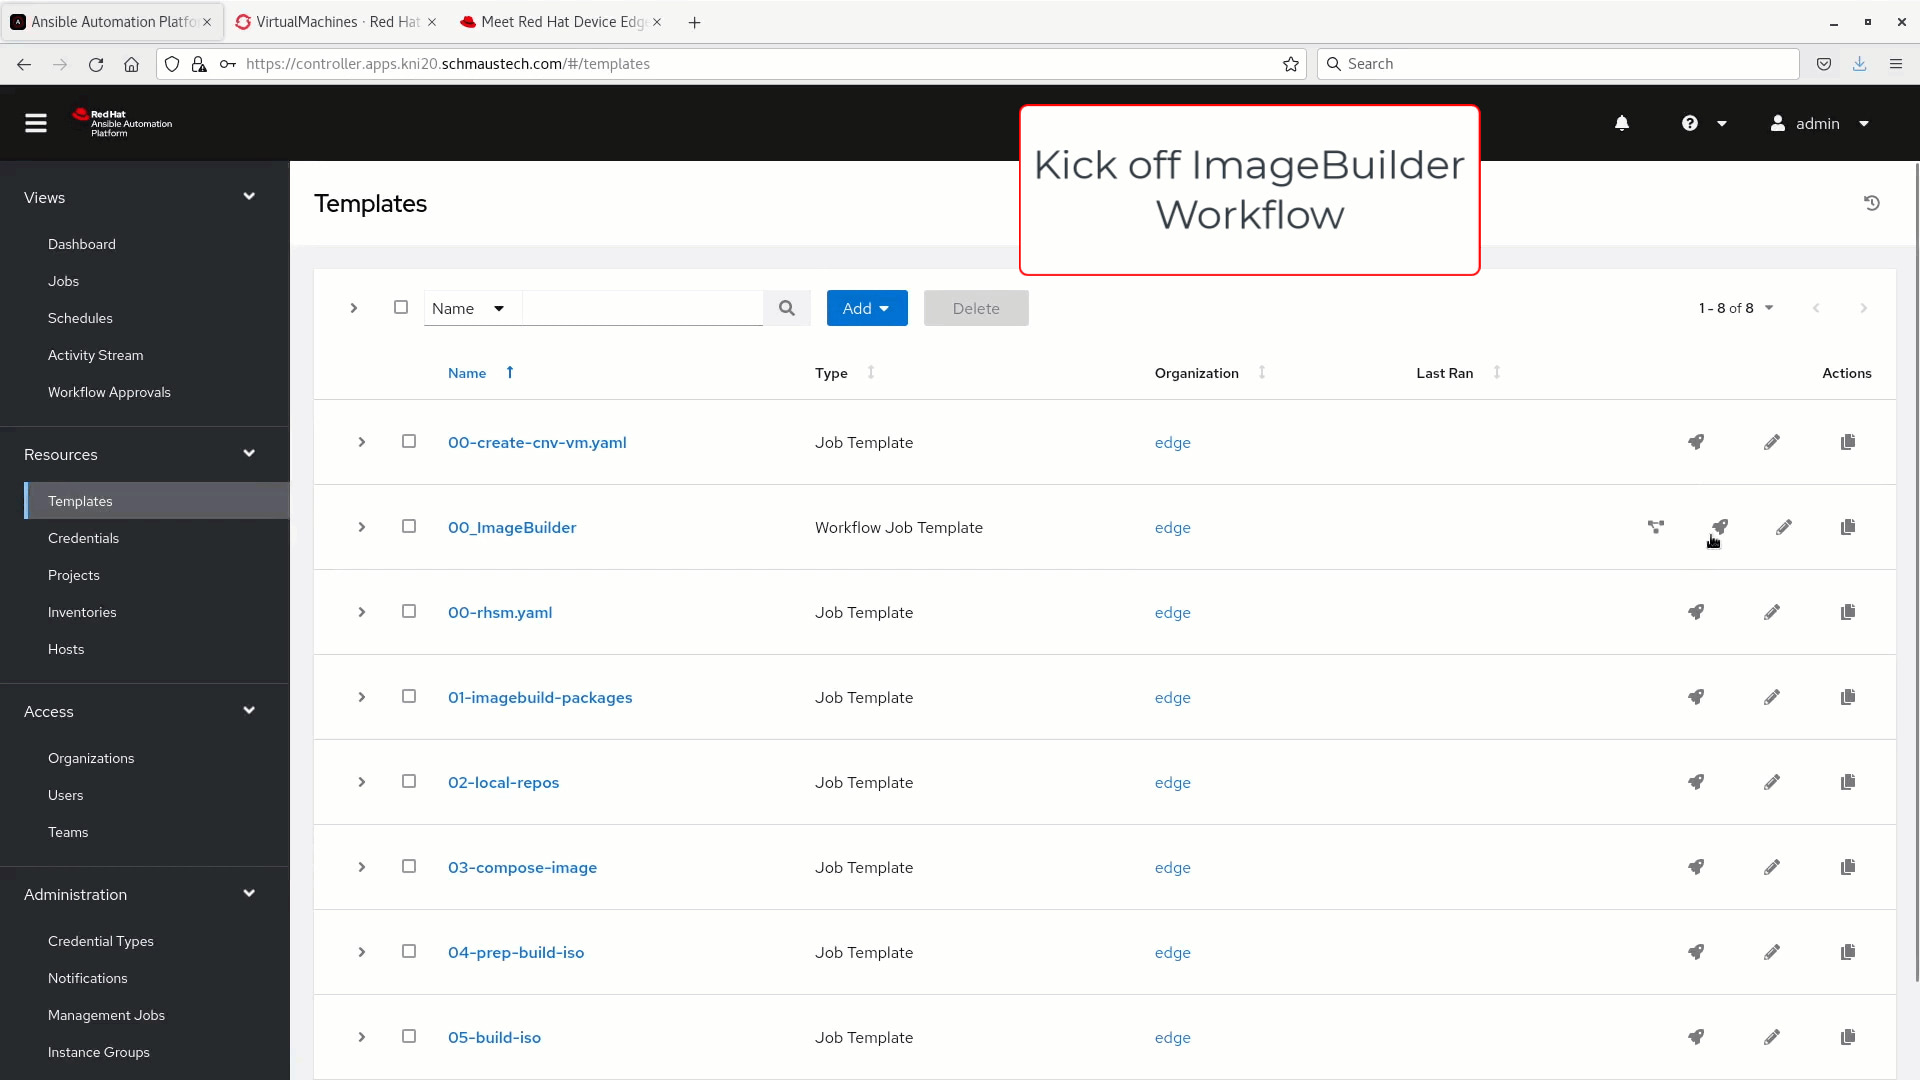Copy the 00-rhsm.yaml template
Viewport: 1920px width, 1080px height.
(1847, 612)
